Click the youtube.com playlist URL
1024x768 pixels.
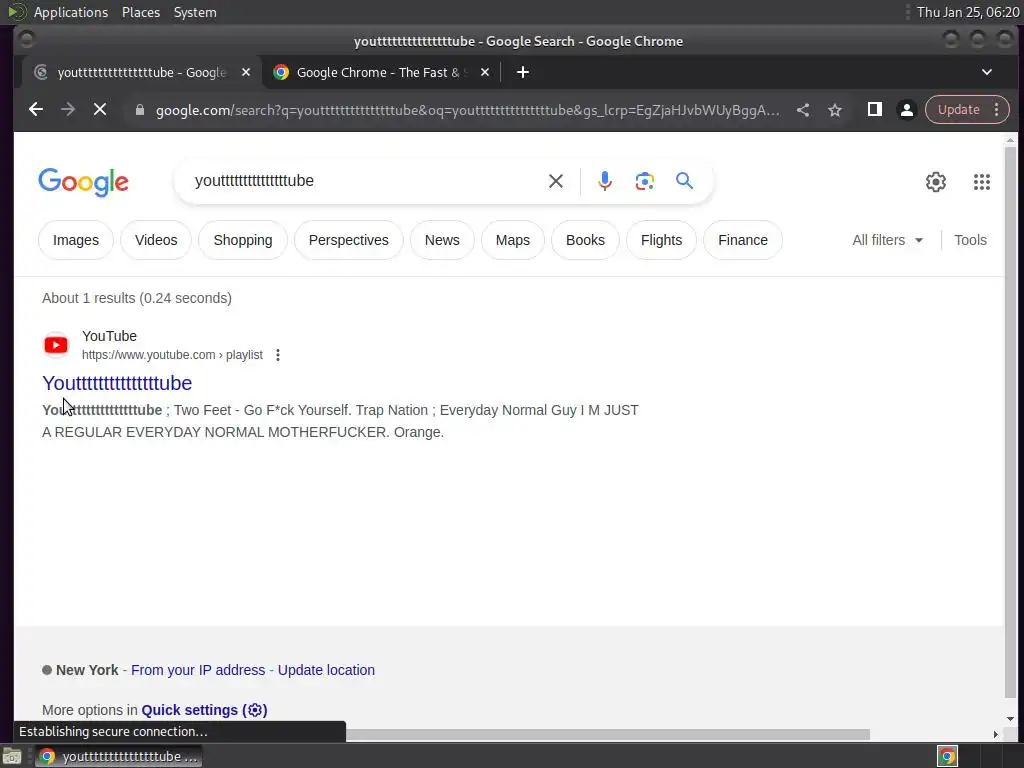(172, 355)
